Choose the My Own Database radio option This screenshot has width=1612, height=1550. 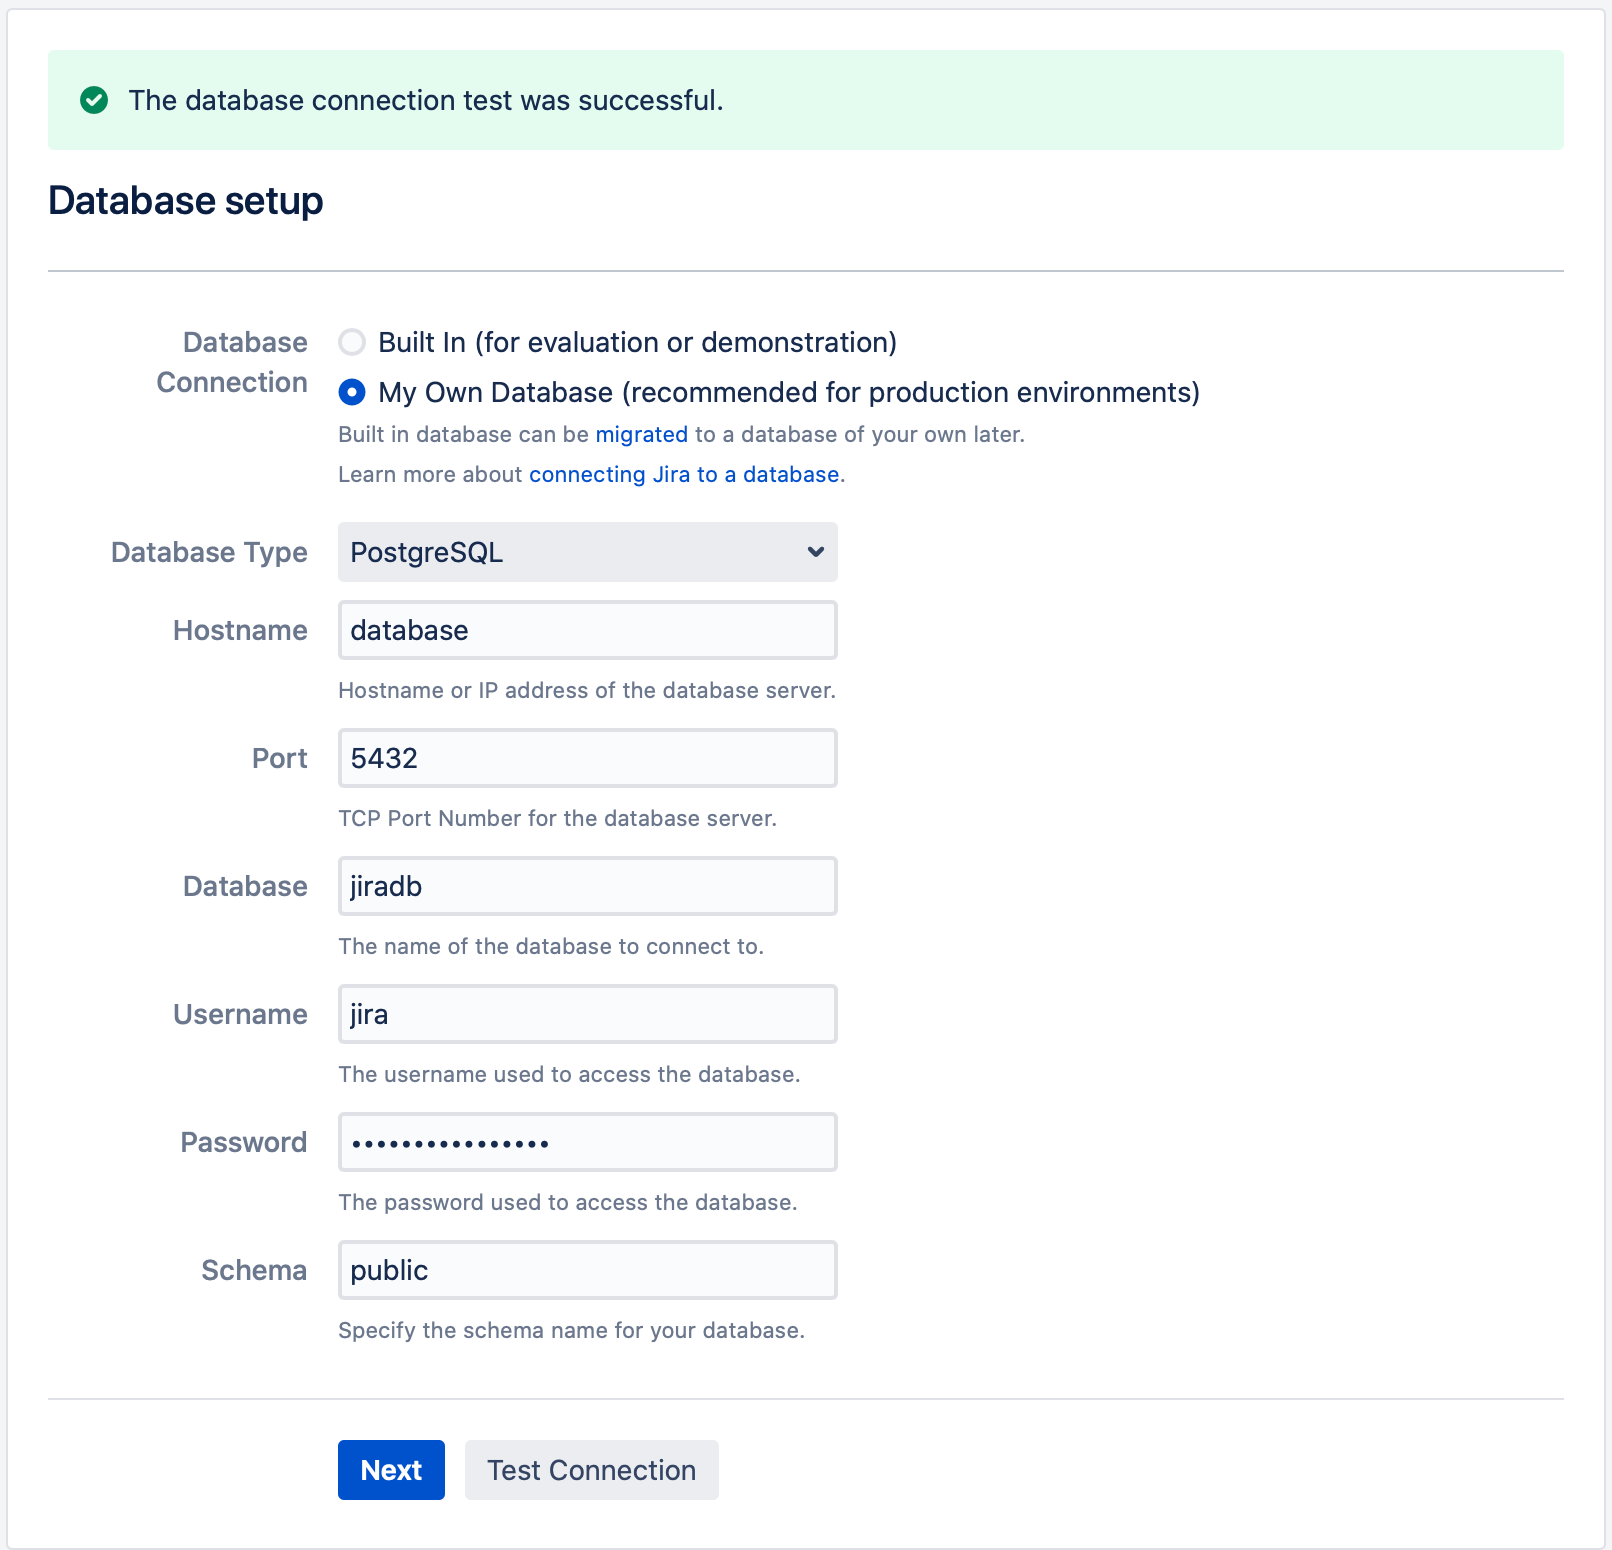pyautogui.click(x=352, y=392)
